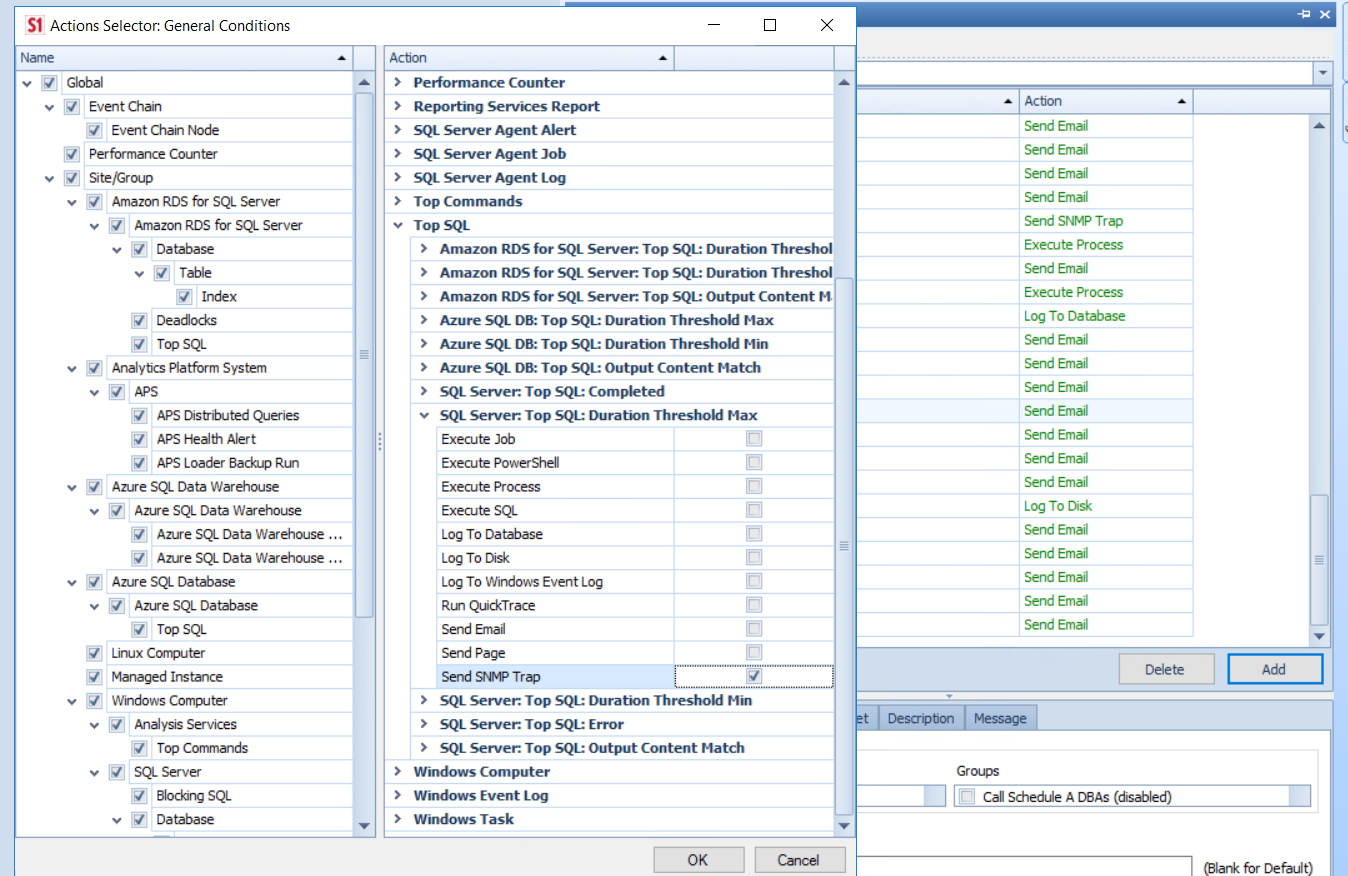This screenshot has height=876, width=1348.
Task: Select the APS Distributed Queries tree item
Action: [x=227, y=415]
